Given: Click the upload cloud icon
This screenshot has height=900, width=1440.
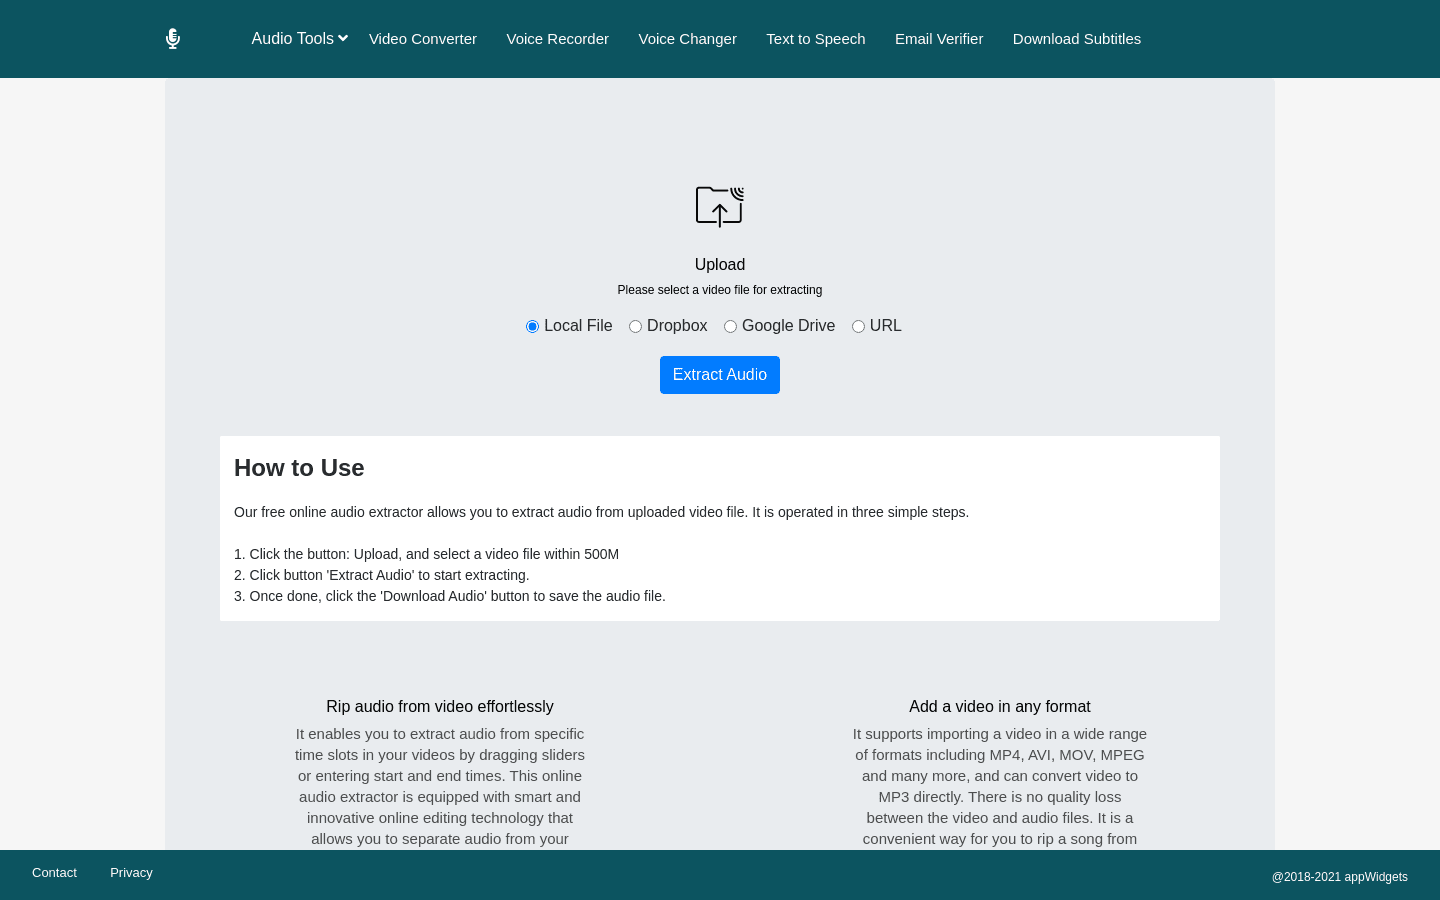Looking at the screenshot, I should pyautogui.click(x=720, y=207).
